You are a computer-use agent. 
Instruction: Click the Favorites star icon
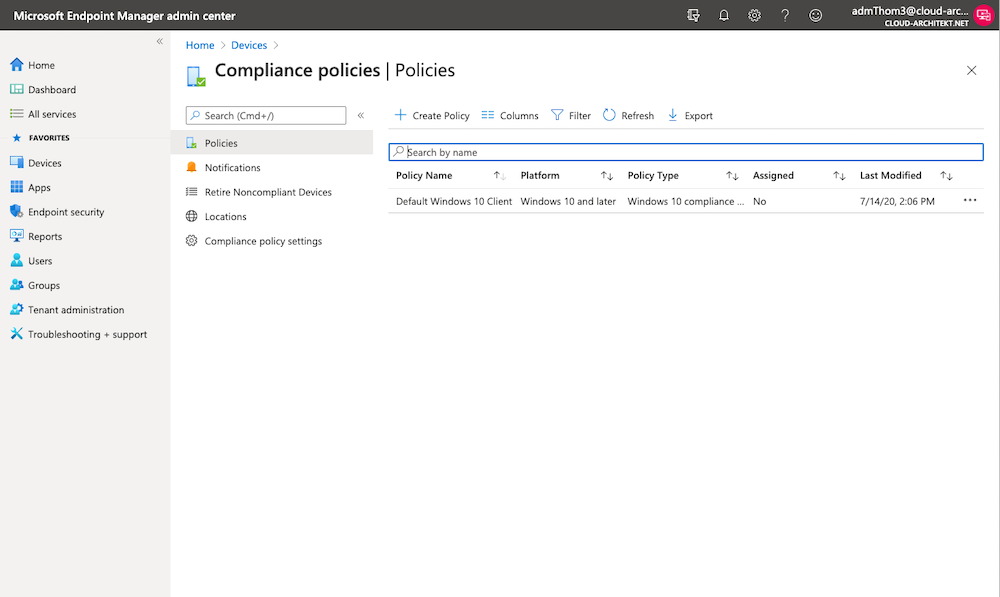click(17, 138)
